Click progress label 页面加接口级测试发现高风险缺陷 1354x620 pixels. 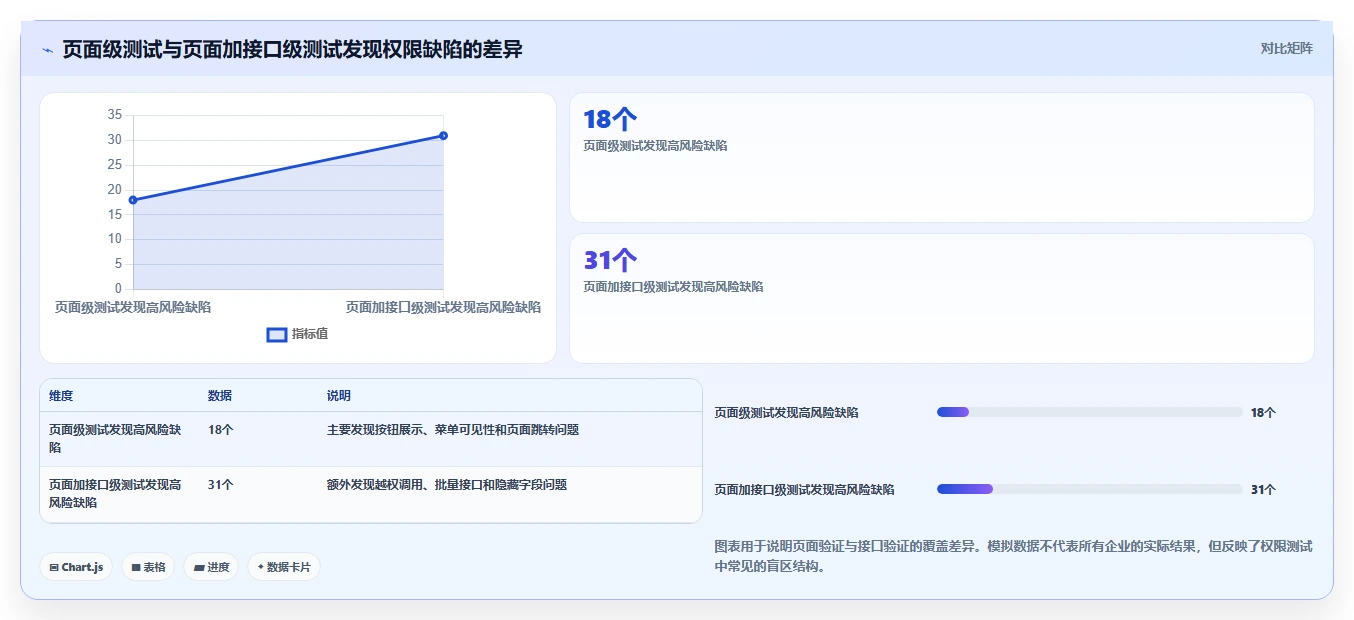click(x=805, y=490)
